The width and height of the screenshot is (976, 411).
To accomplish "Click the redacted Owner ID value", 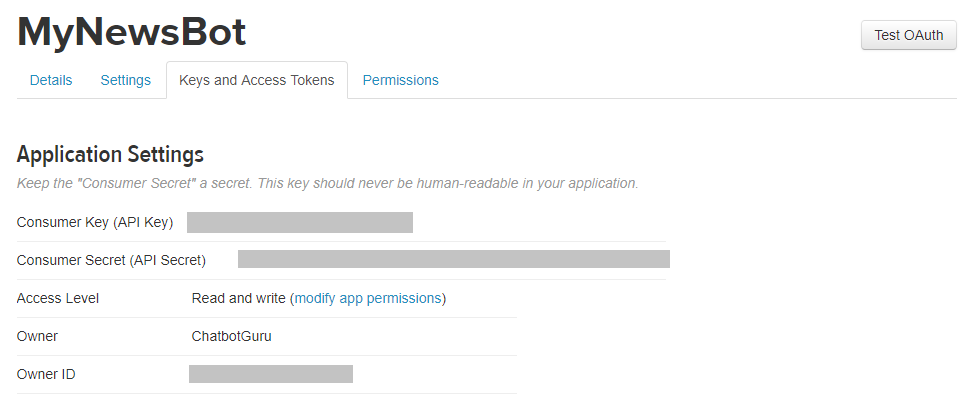I will 271,374.
